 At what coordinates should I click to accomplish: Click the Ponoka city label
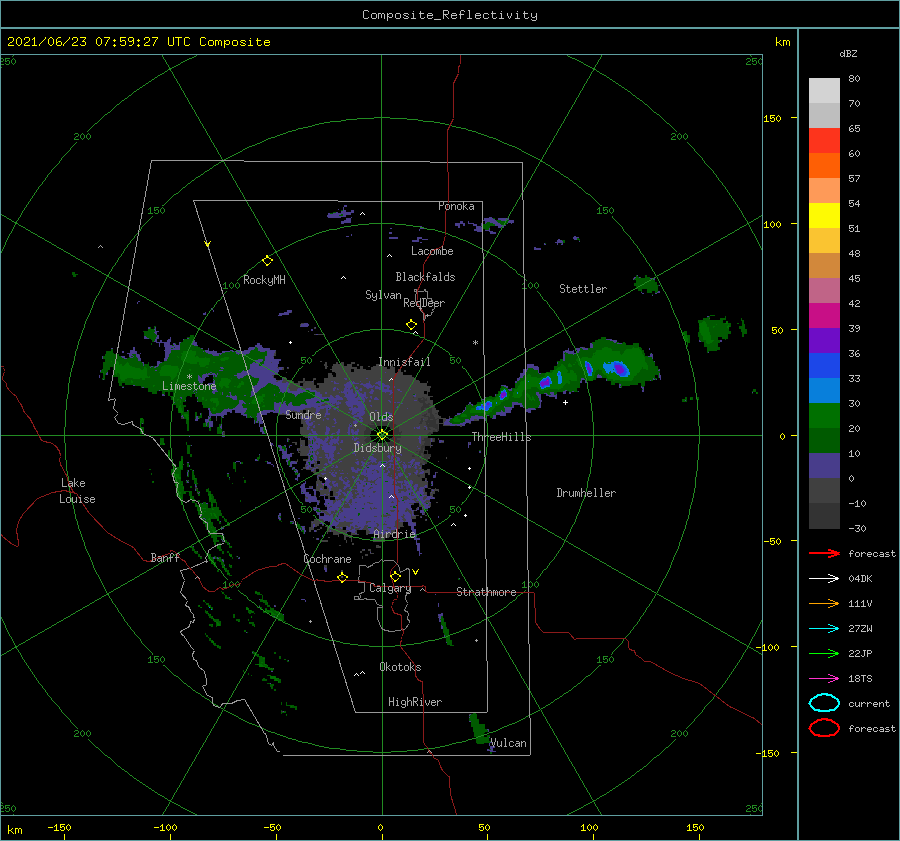coord(456,206)
